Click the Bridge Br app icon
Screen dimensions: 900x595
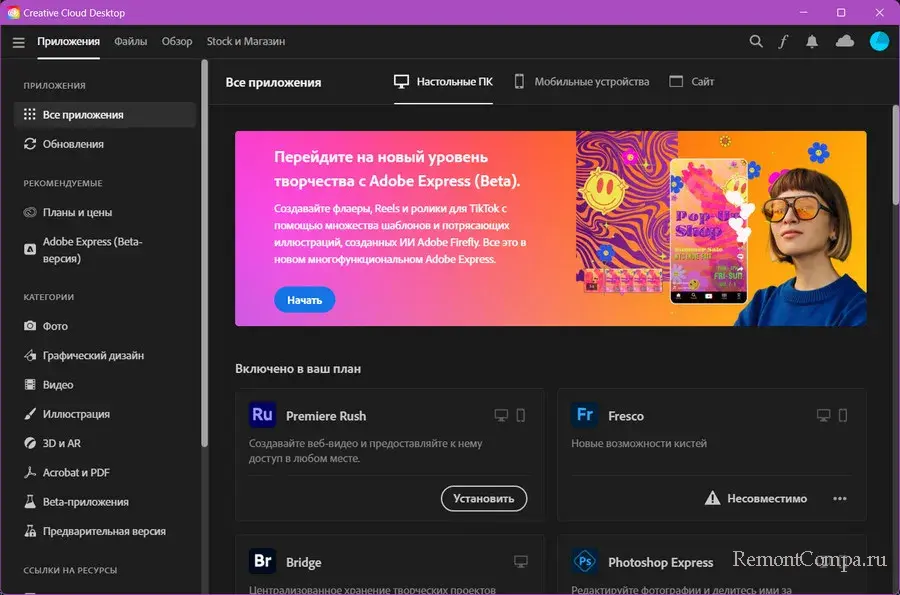point(262,561)
